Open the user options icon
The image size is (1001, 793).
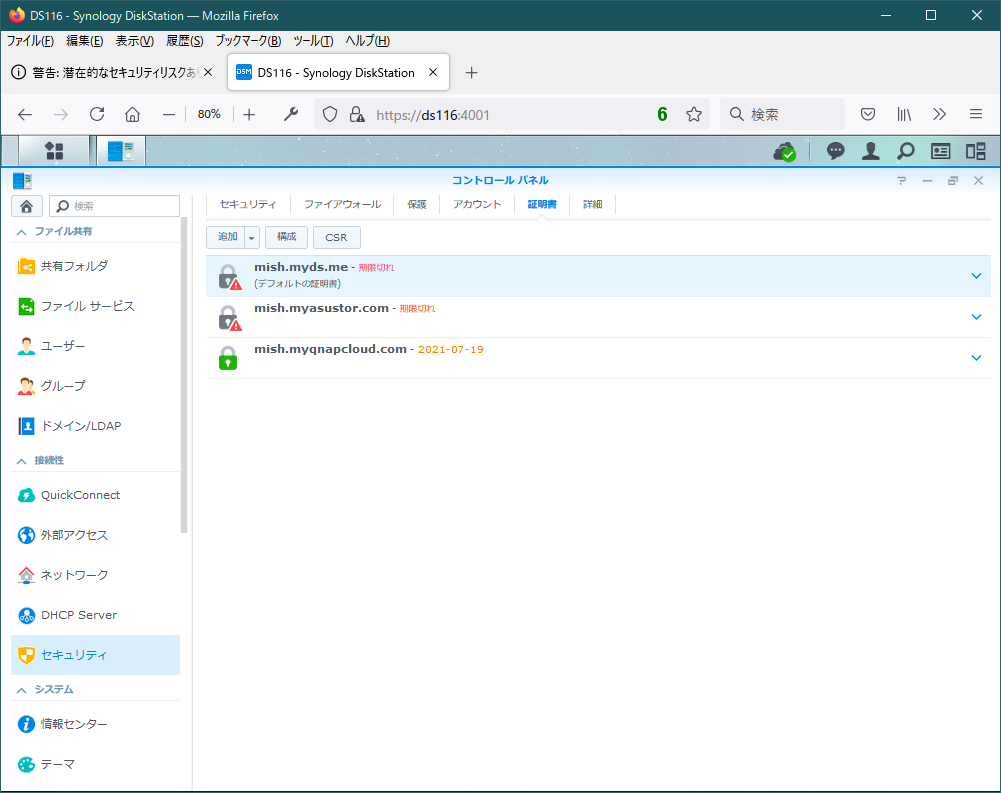pyautogui.click(x=870, y=151)
